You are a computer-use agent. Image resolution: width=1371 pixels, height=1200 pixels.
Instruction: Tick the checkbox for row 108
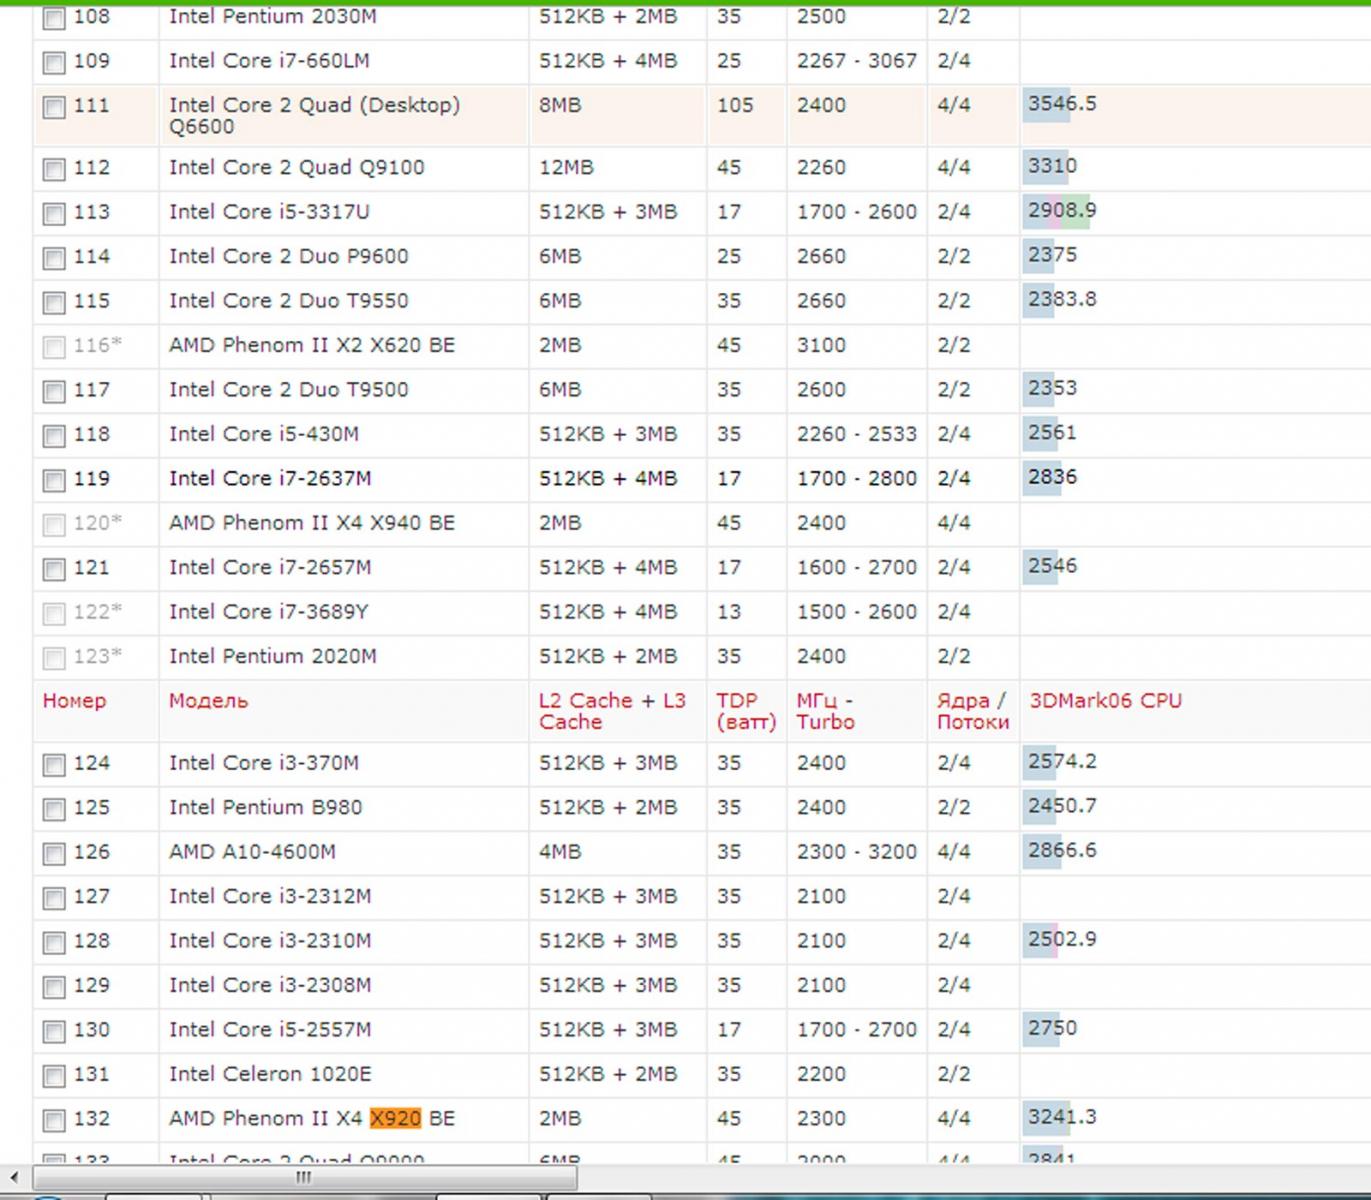pos(54,18)
